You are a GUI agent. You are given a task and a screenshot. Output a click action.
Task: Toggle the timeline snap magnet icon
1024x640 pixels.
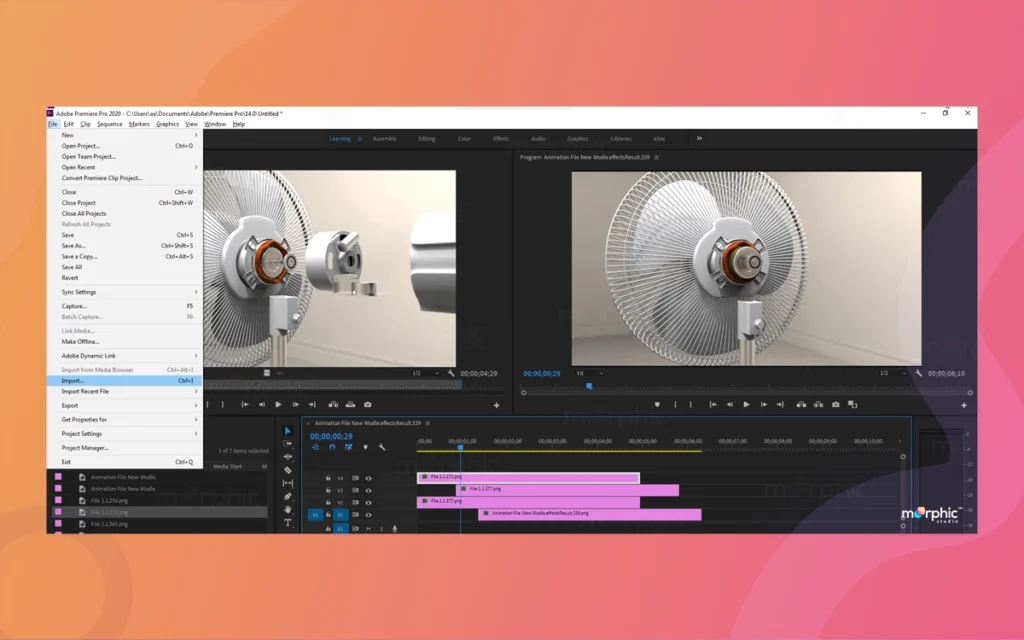pyautogui.click(x=332, y=447)
